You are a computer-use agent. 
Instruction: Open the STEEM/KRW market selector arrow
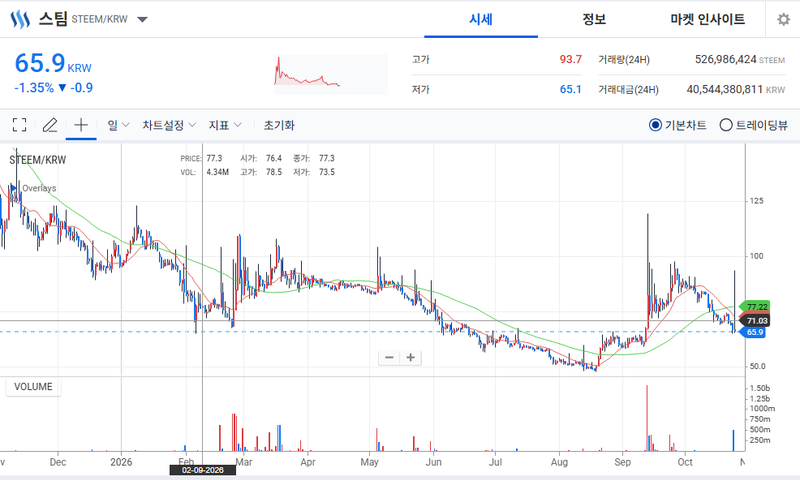click(142, 20)
